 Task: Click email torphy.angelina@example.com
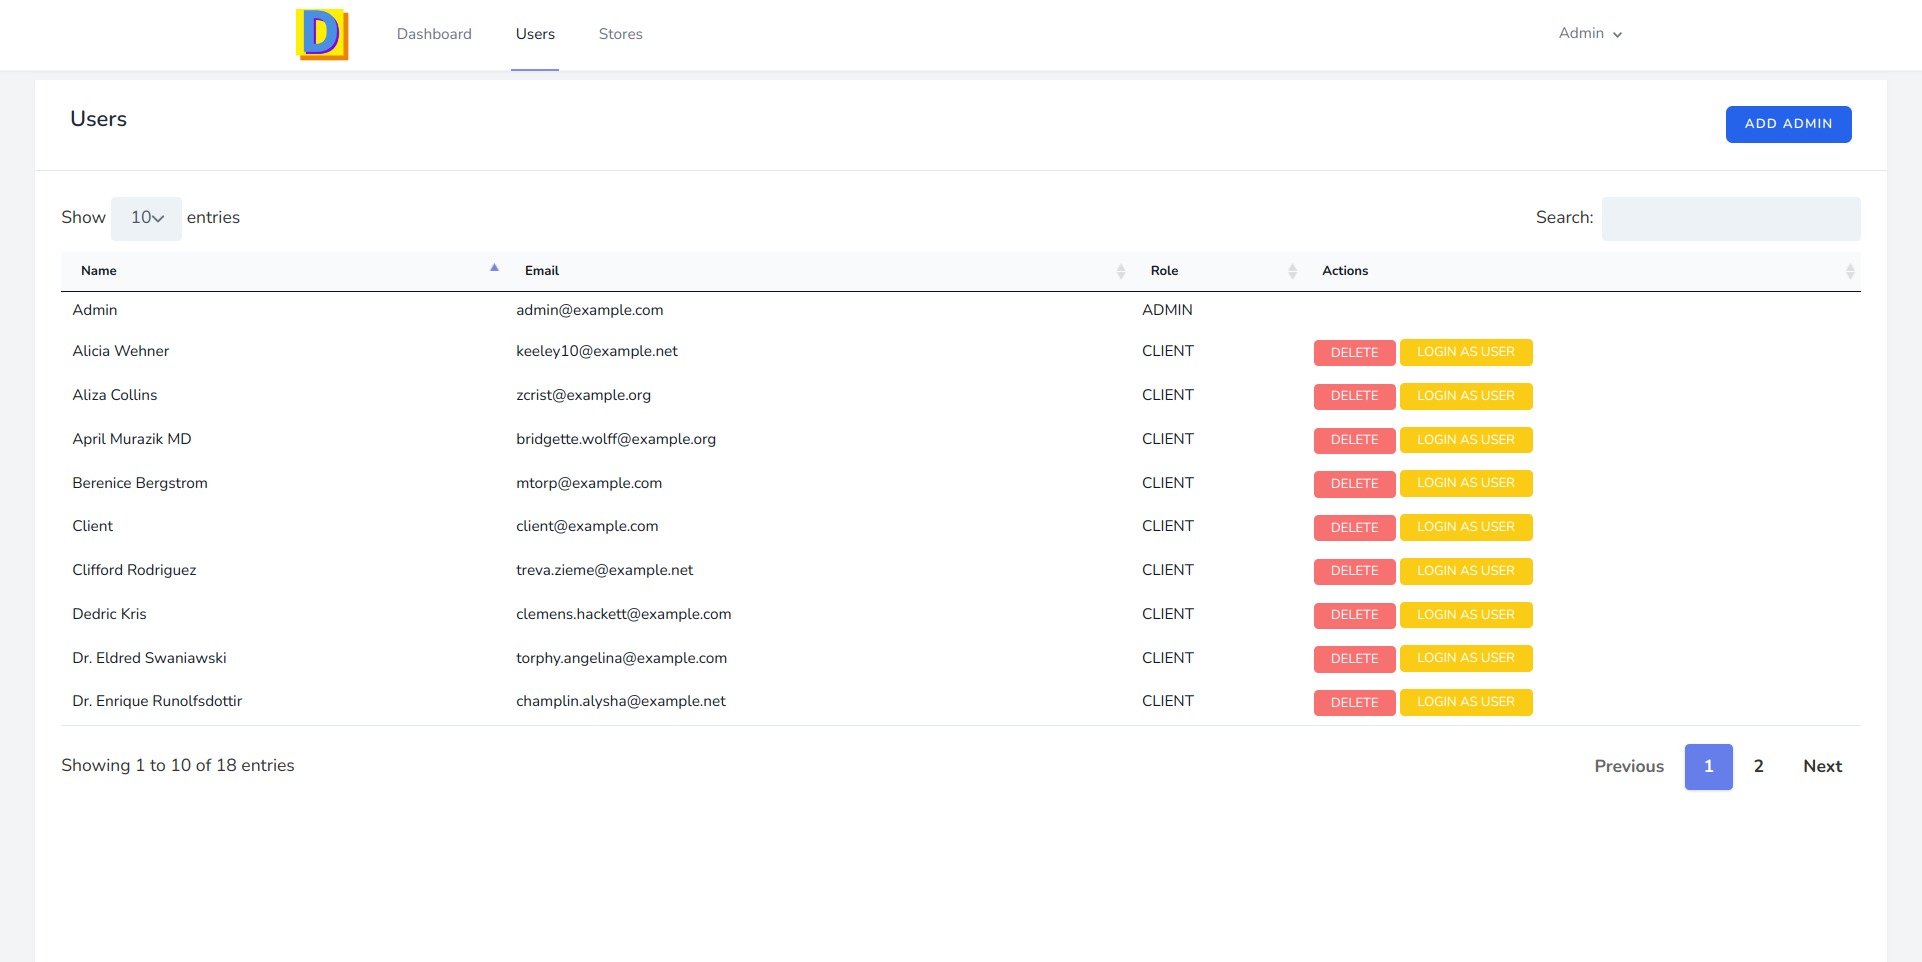point(621,658)
